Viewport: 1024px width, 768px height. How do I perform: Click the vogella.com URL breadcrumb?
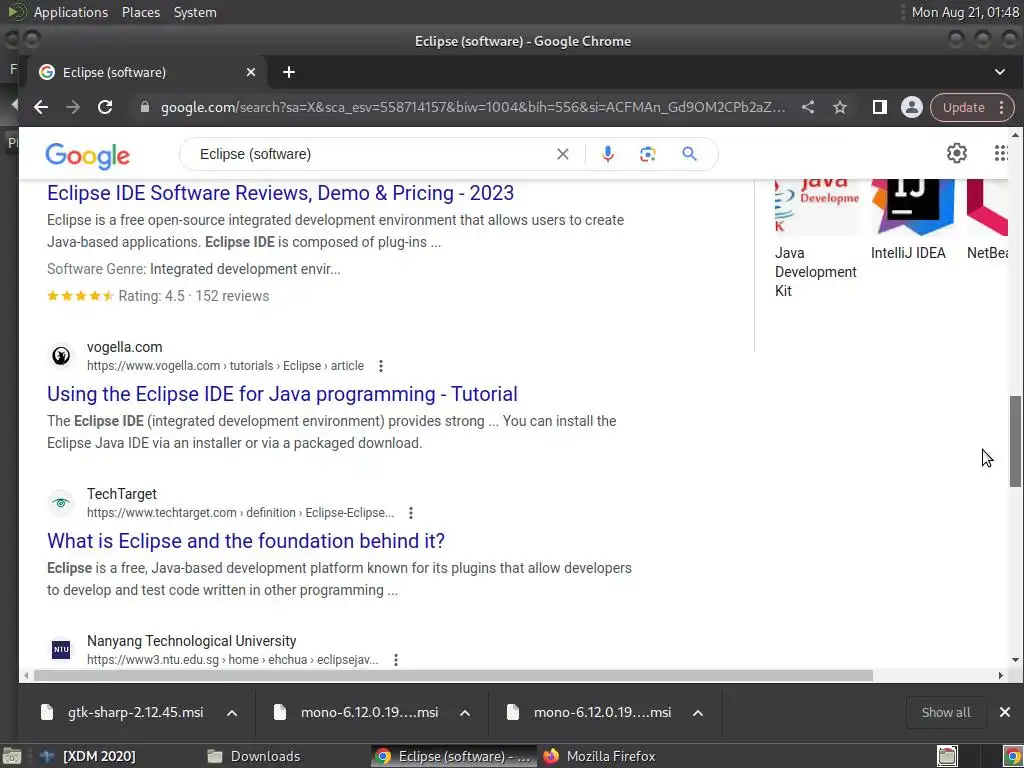[225, 366]
